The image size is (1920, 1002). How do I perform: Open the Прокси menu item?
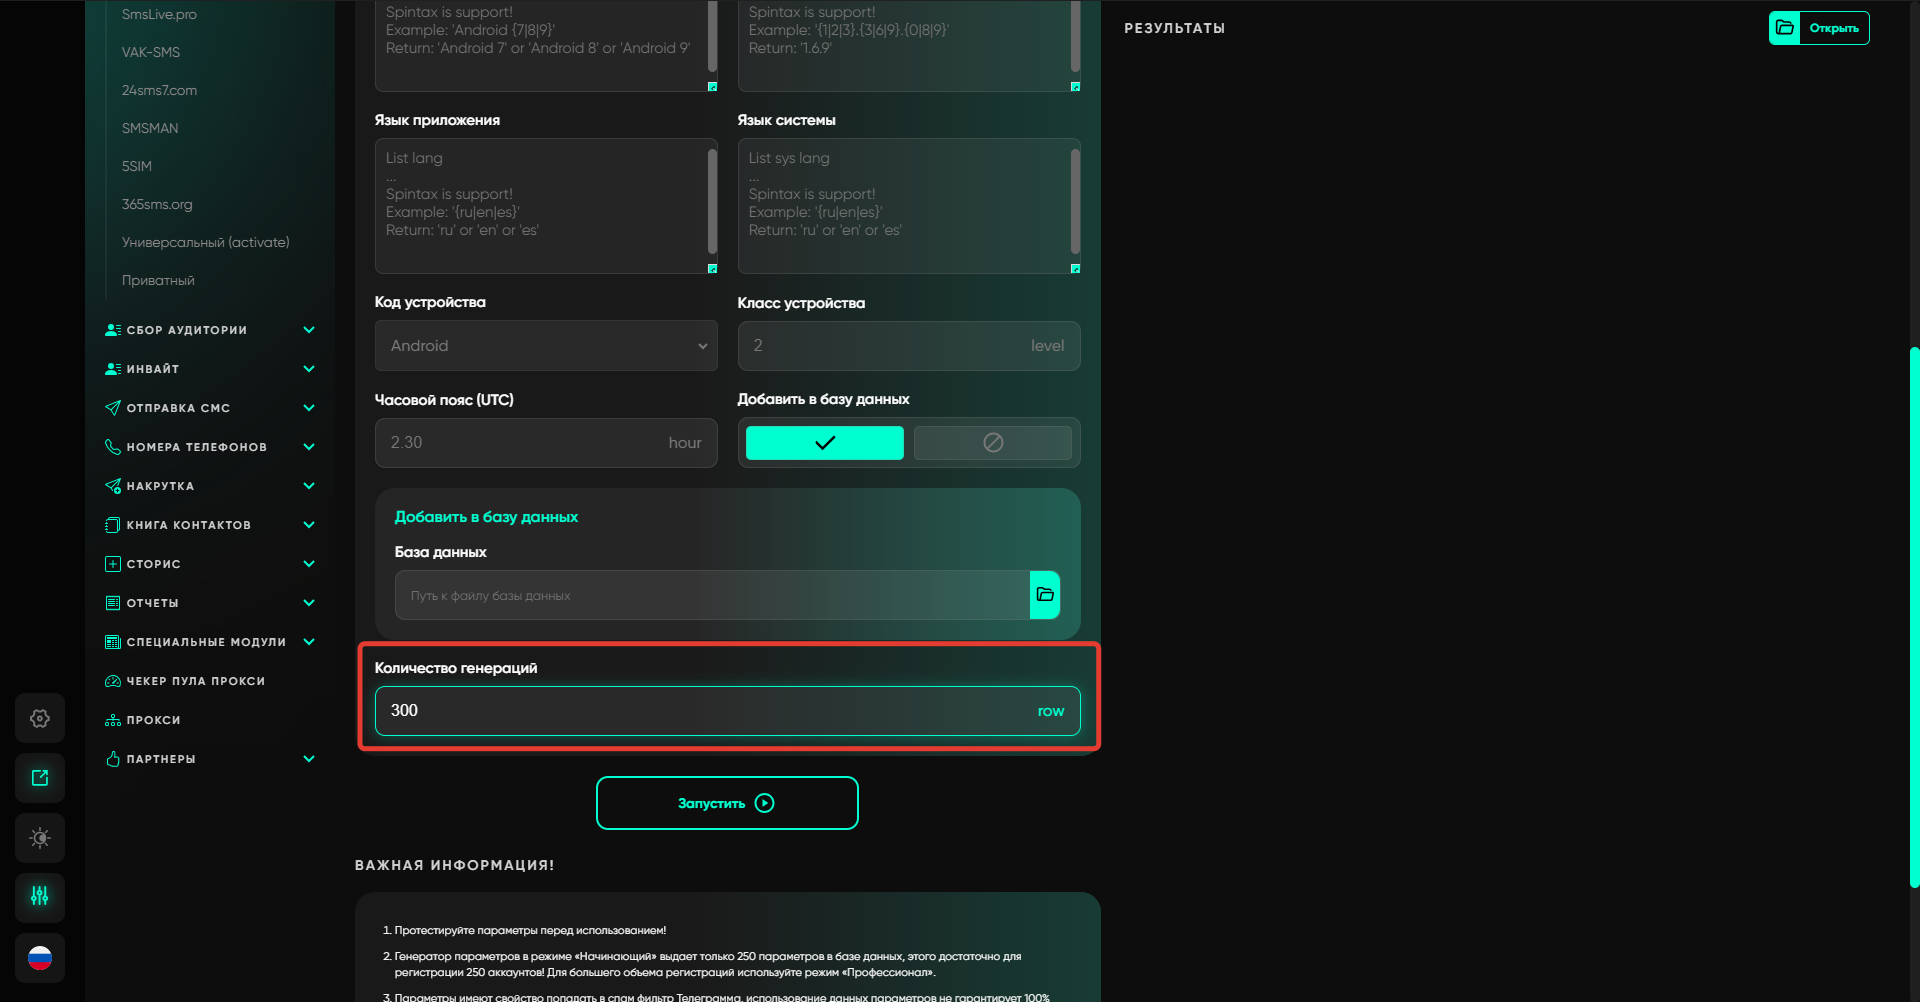tap(153, 720)
